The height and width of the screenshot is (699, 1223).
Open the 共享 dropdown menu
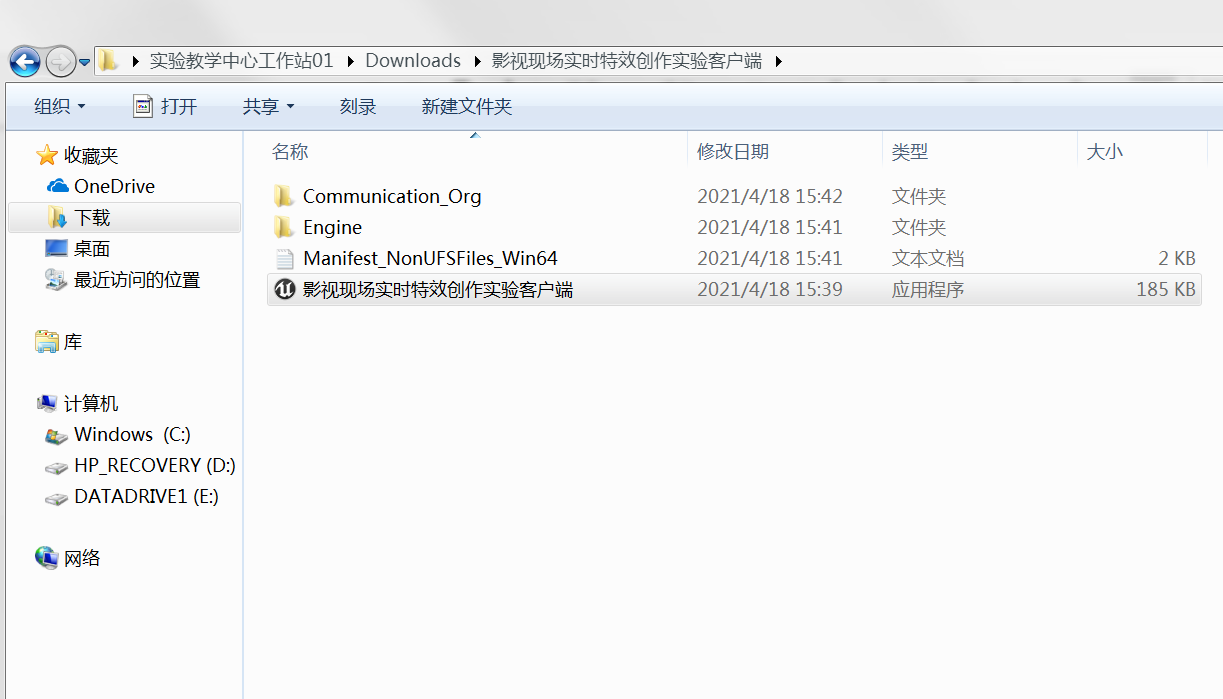coord(268,106)
